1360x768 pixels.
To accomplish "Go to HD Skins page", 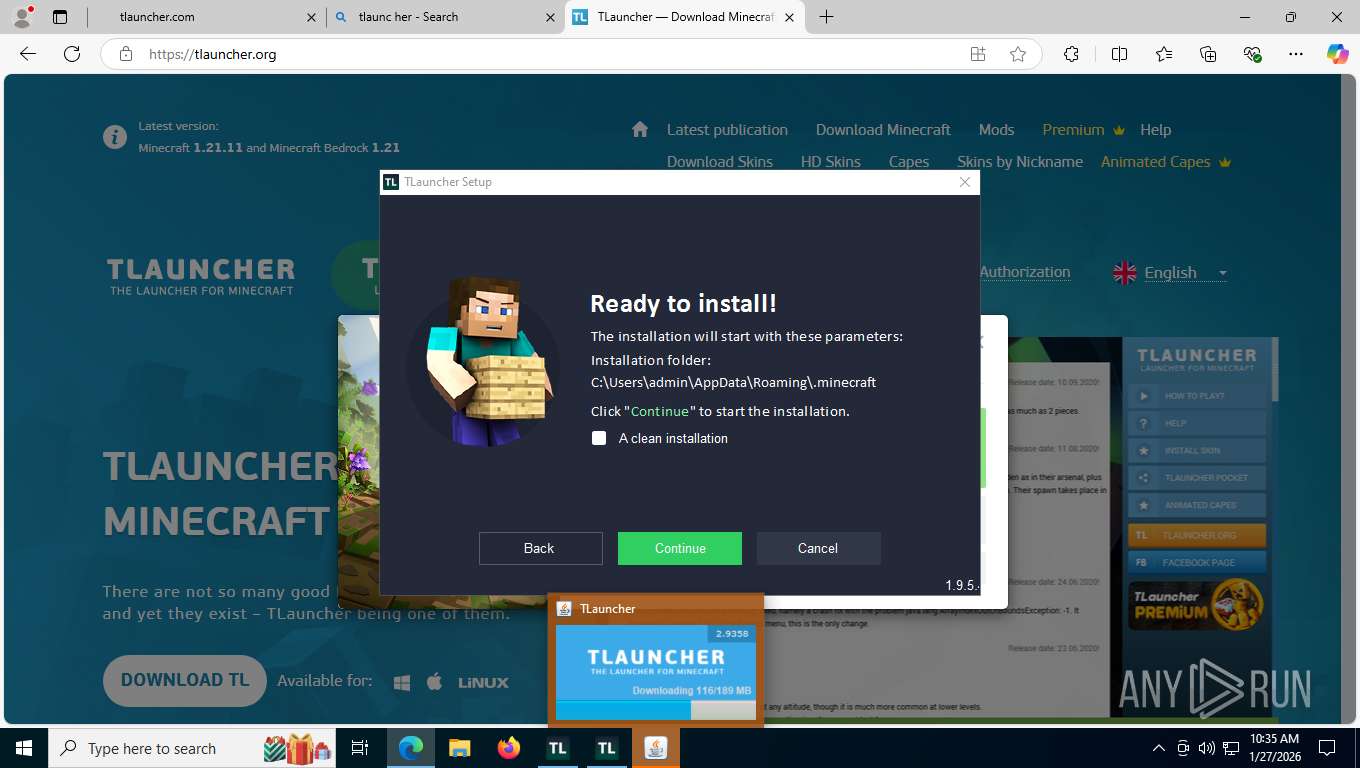I will 831,162.
